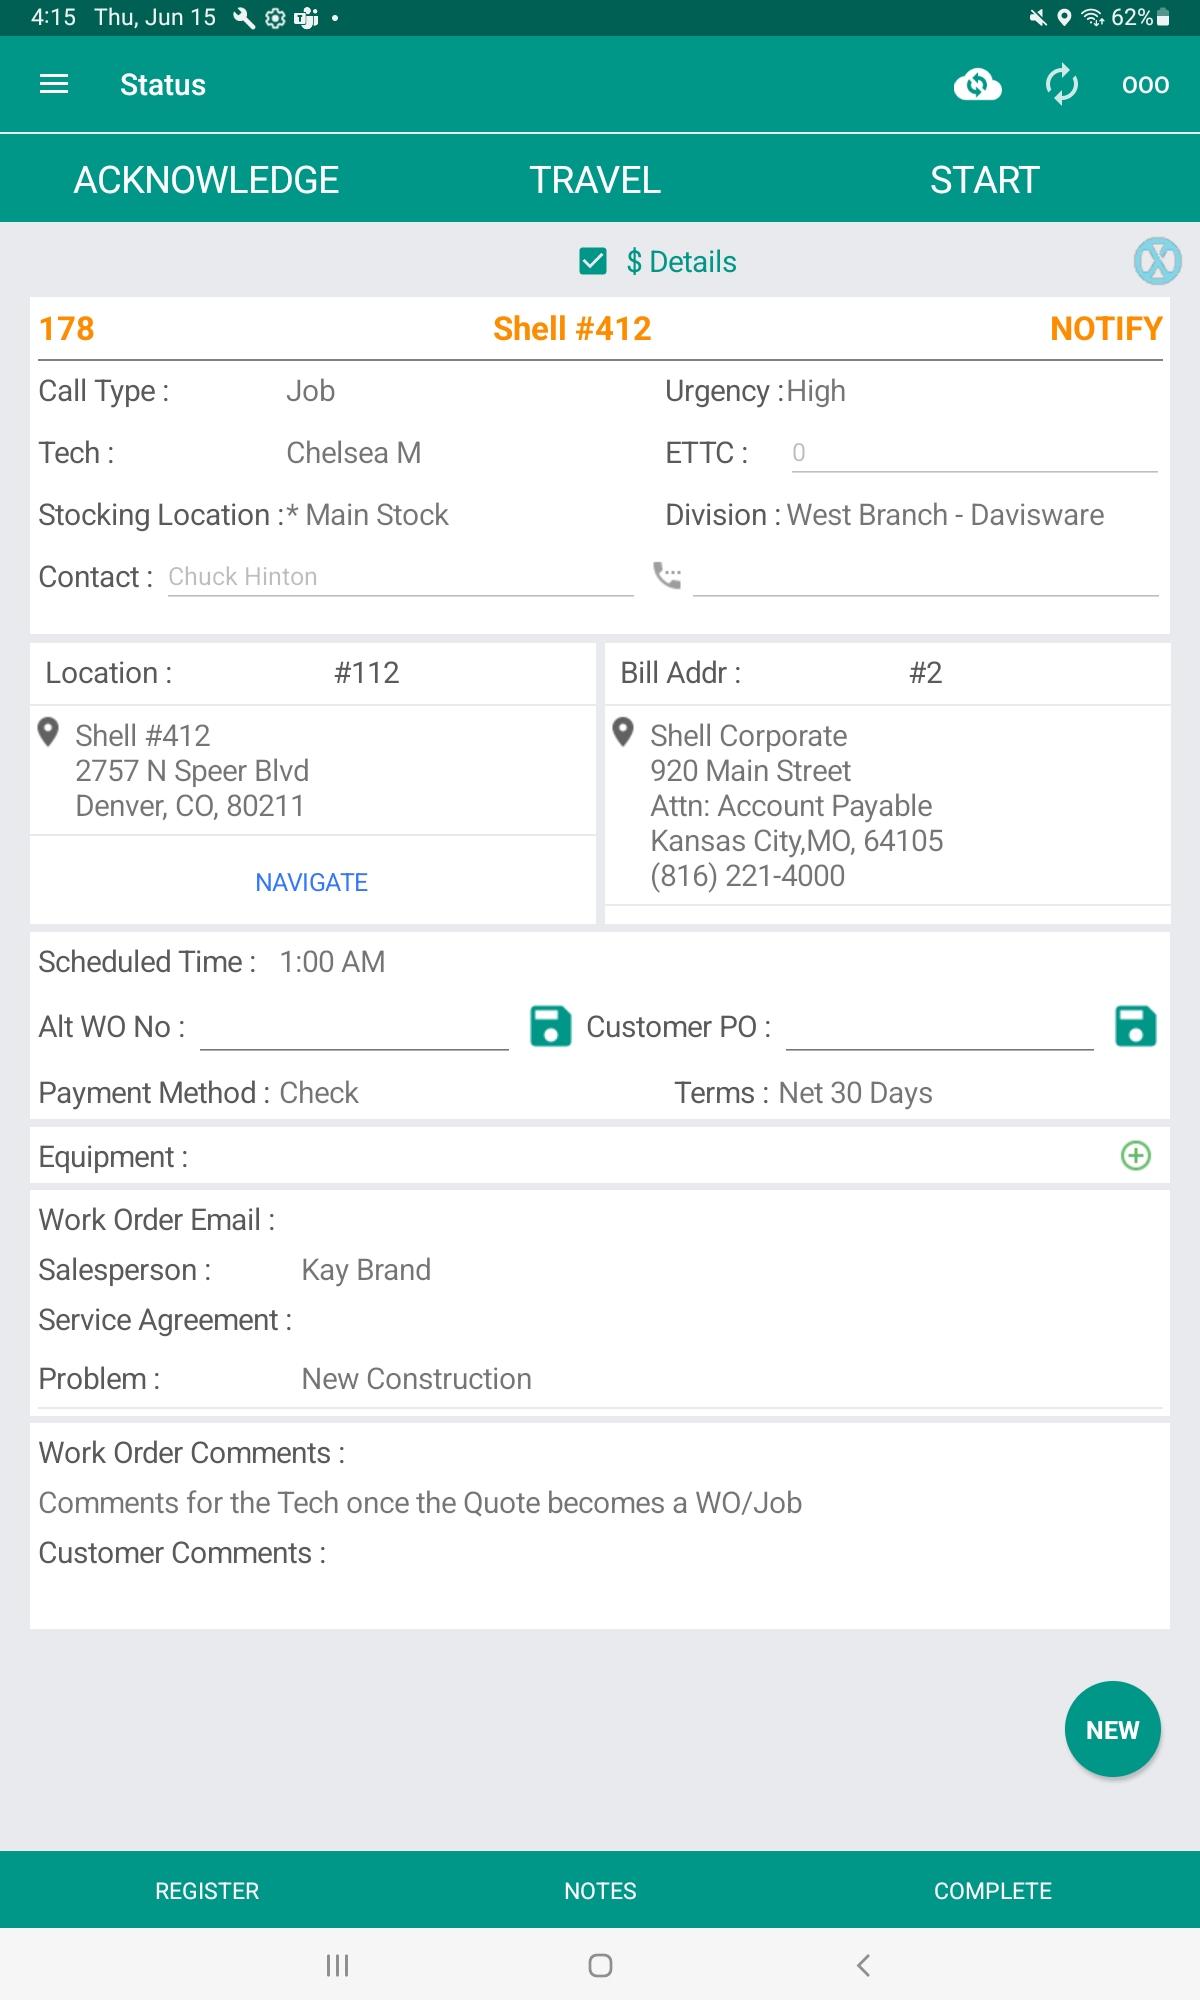Open the three-dot overflow menu
This screenshot has height=2000, width=1200.
1145,85
